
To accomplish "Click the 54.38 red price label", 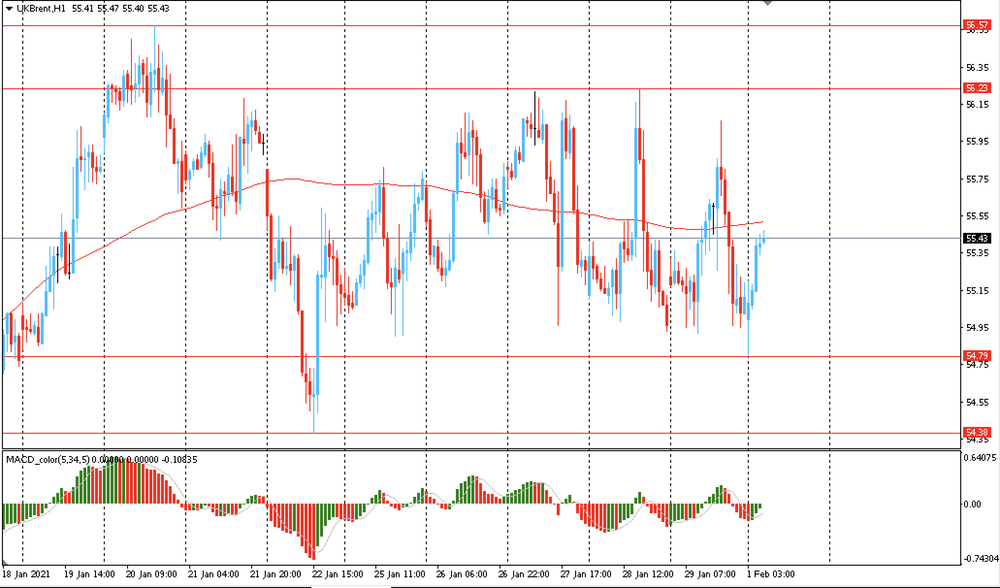I will click(x=976, y=432).
